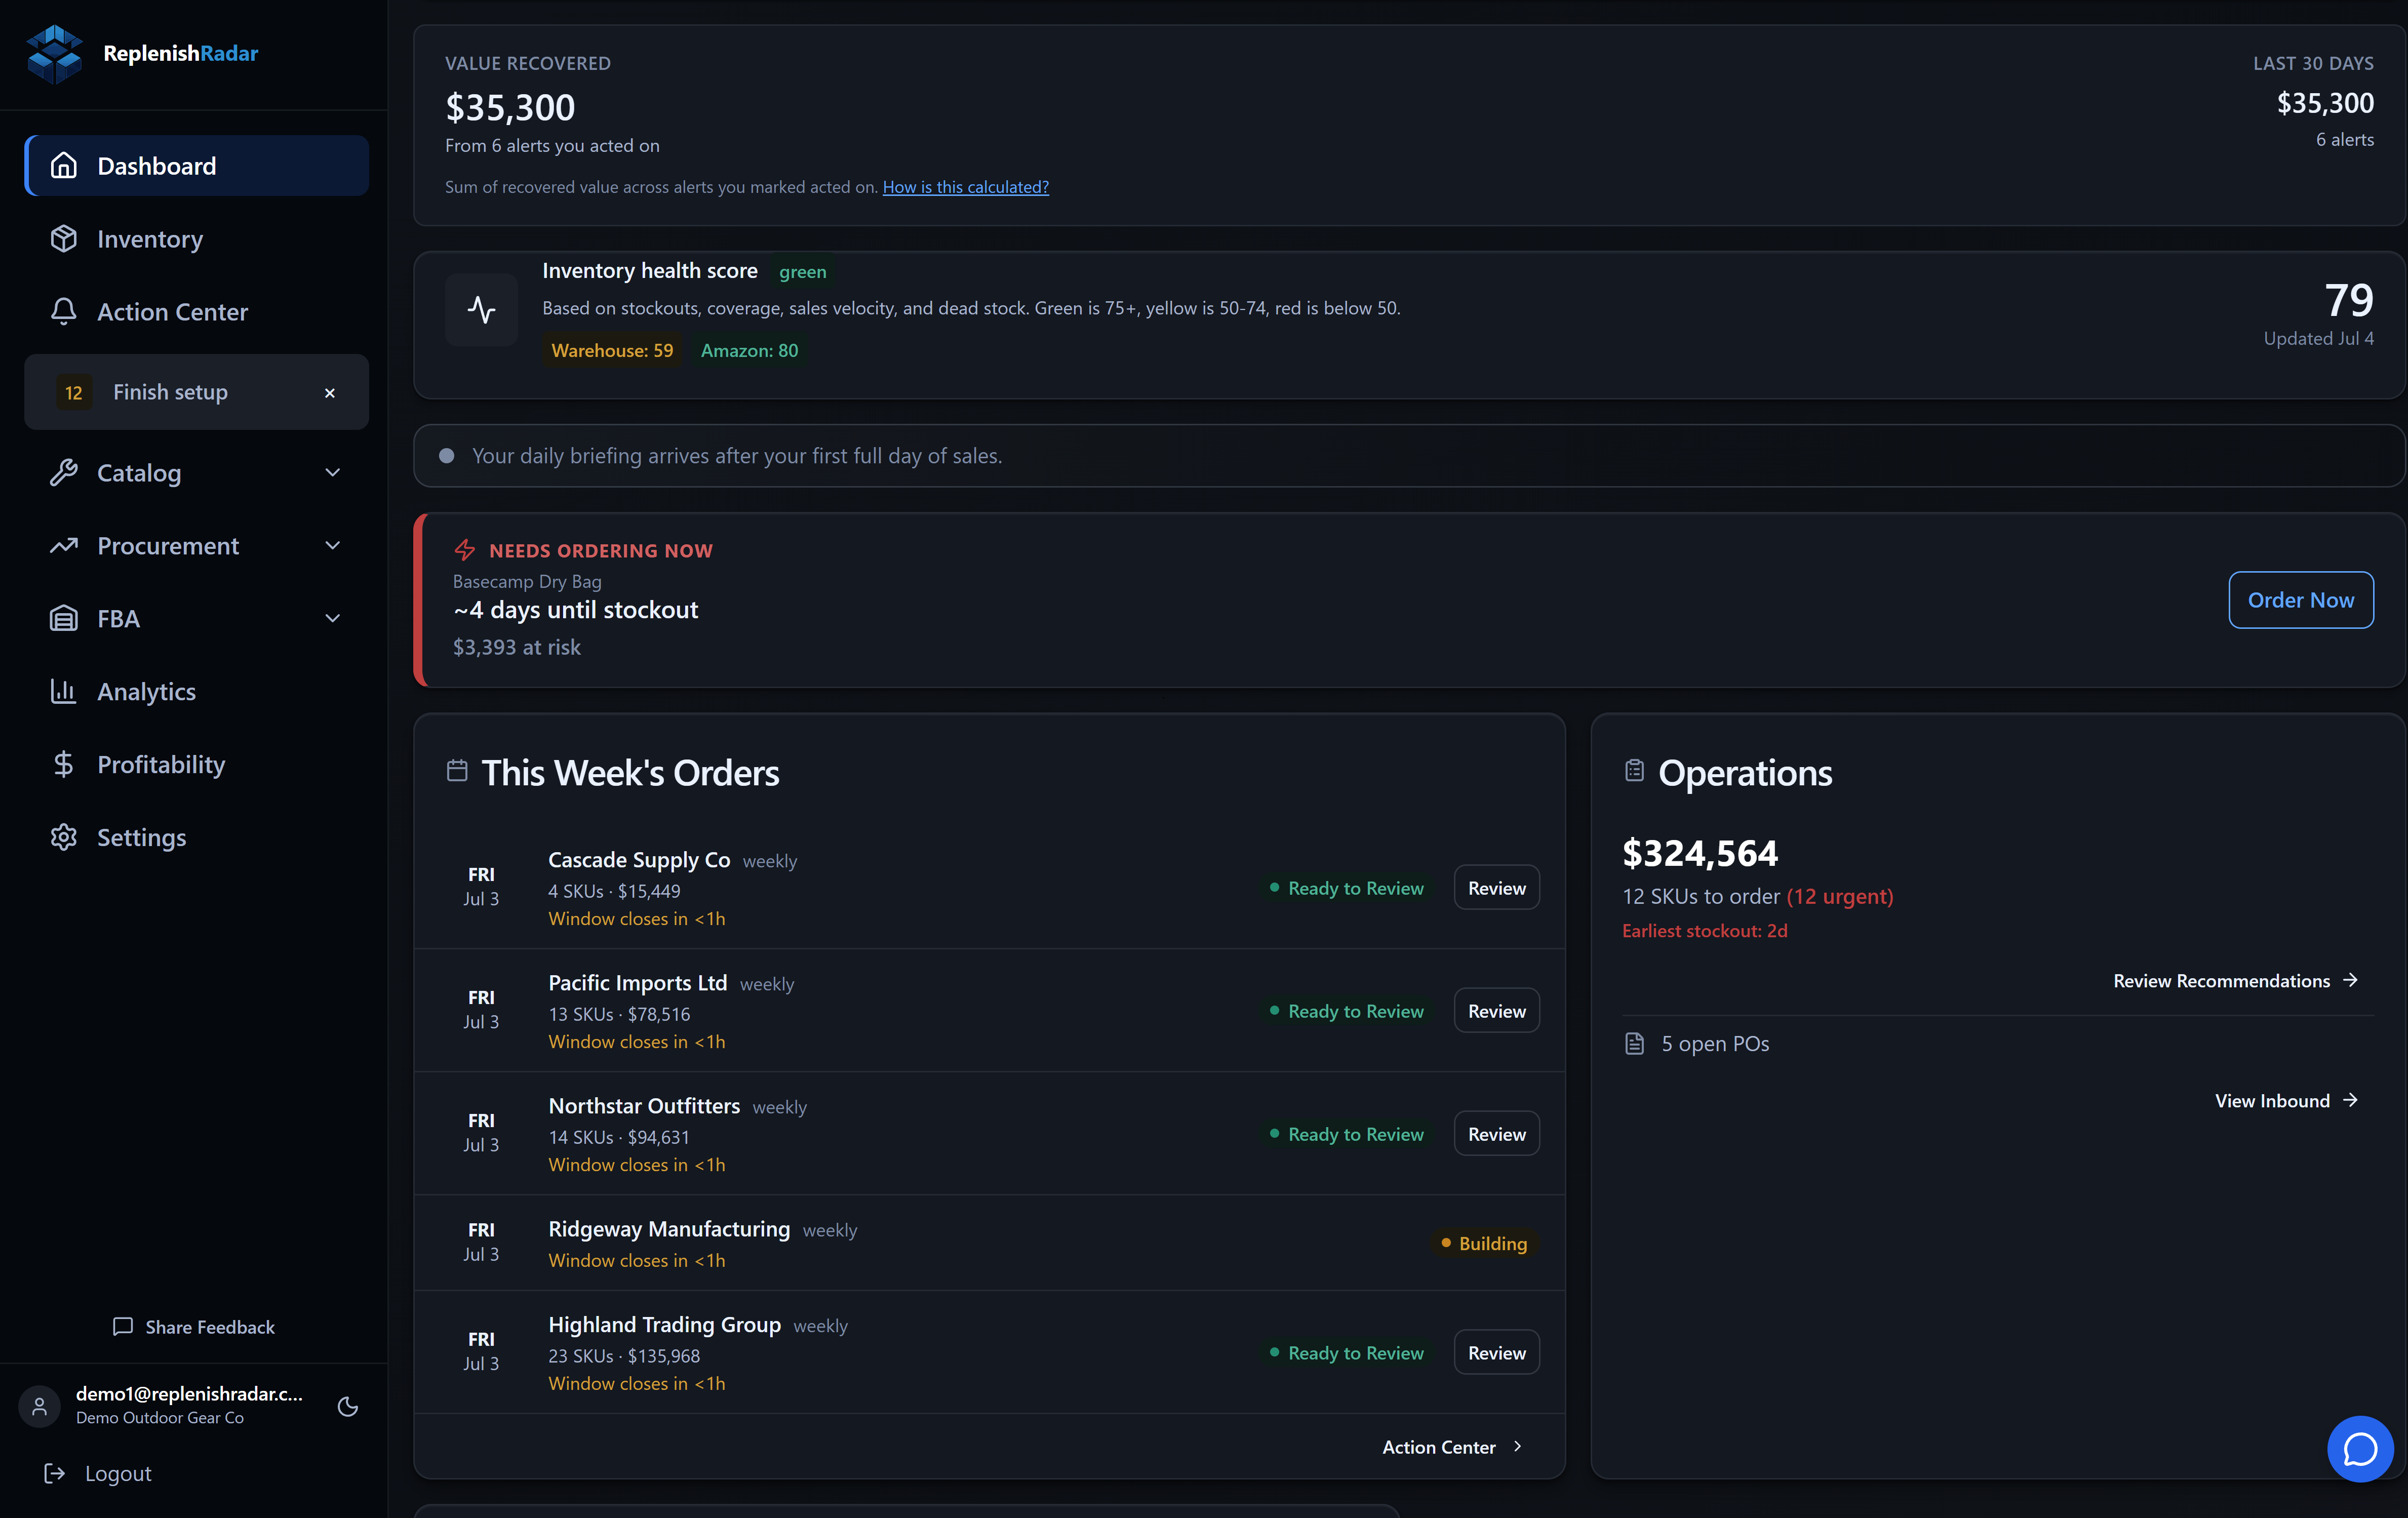2408x1518 pixels.
Task: Review the Northstar Outfitters order
Action: click(x=1496, y=1134)
